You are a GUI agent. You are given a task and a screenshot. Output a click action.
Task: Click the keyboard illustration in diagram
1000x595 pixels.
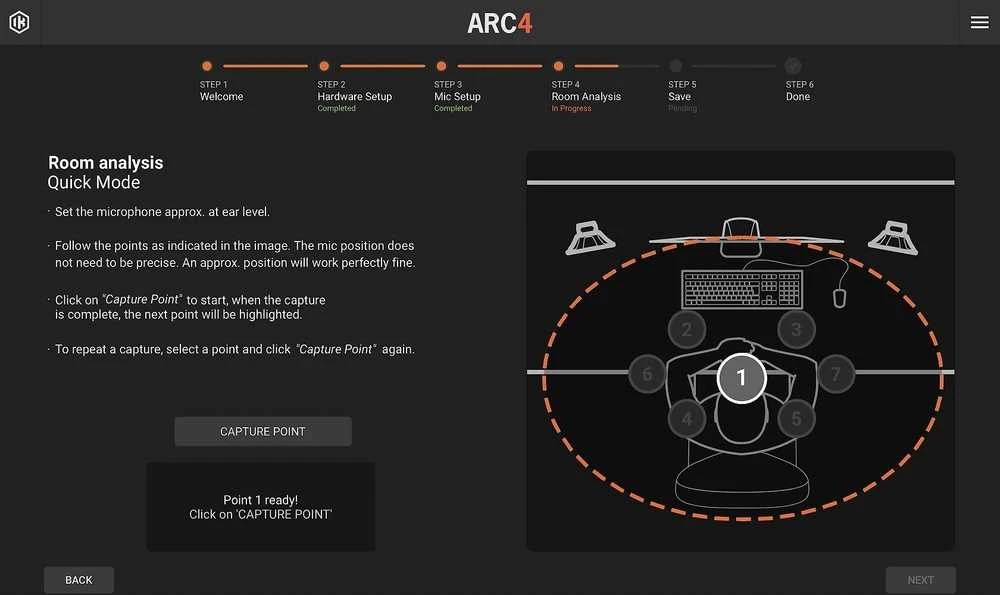742,289
